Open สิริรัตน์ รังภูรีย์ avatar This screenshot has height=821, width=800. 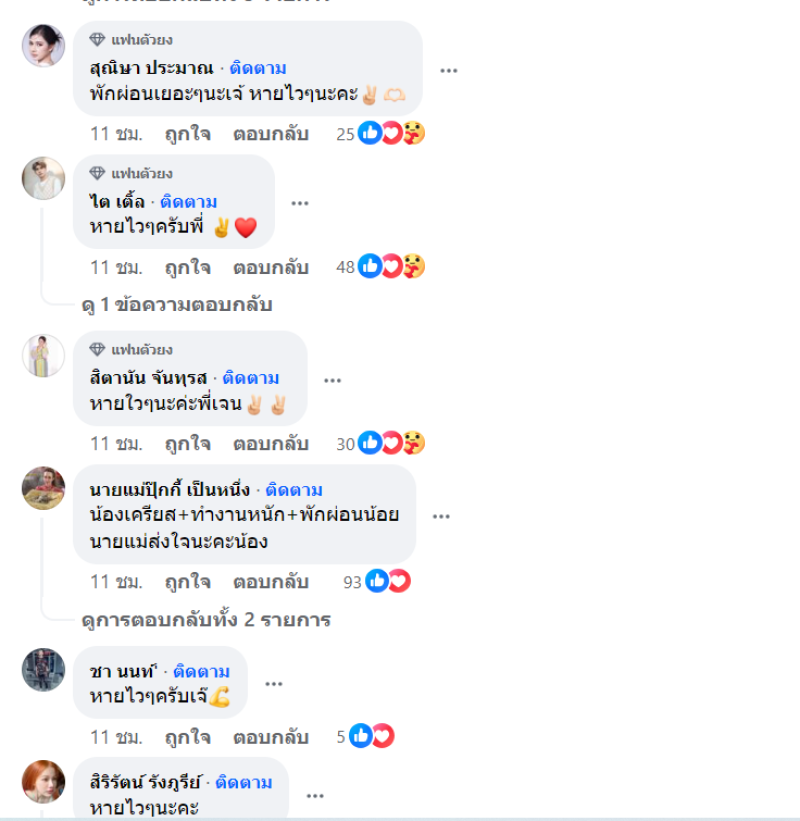pyautogui.click(x=43, y=782)
